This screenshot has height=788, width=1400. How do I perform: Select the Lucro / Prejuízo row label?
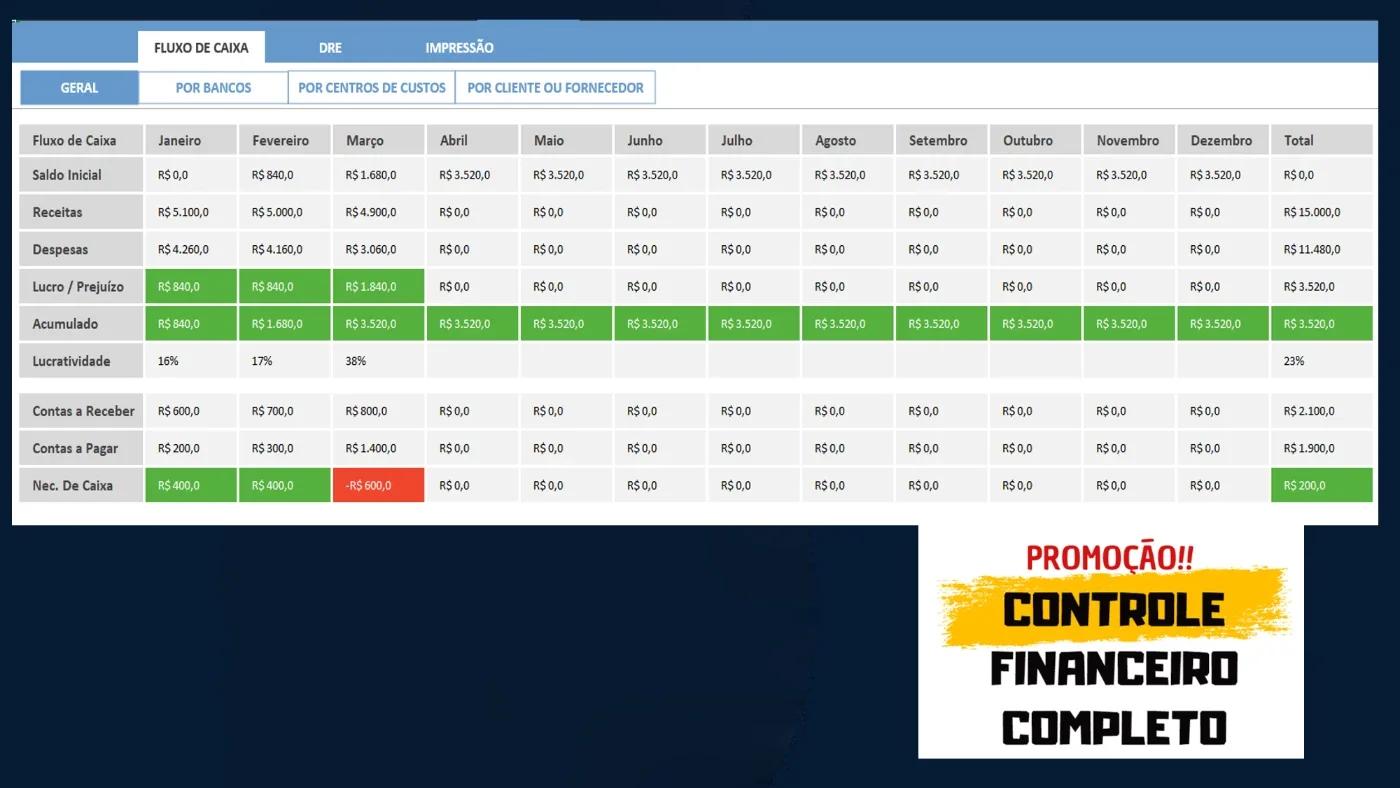[81, 286]
